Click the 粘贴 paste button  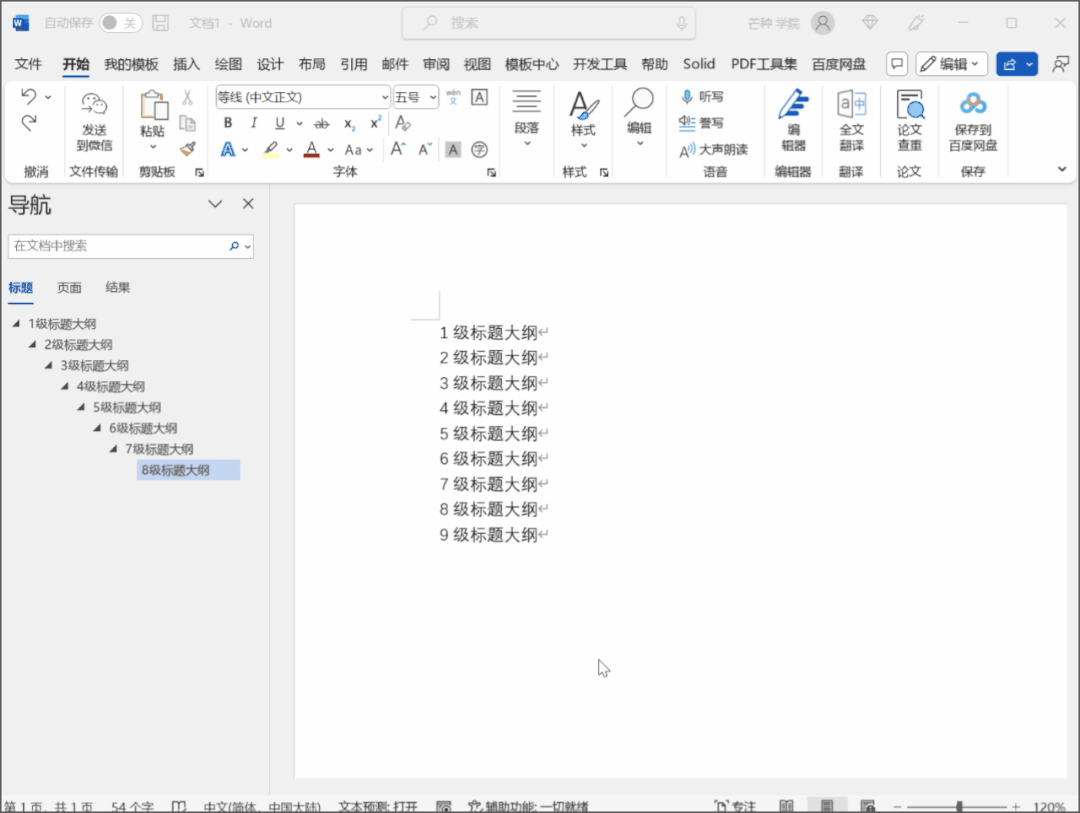click(152, 118)
